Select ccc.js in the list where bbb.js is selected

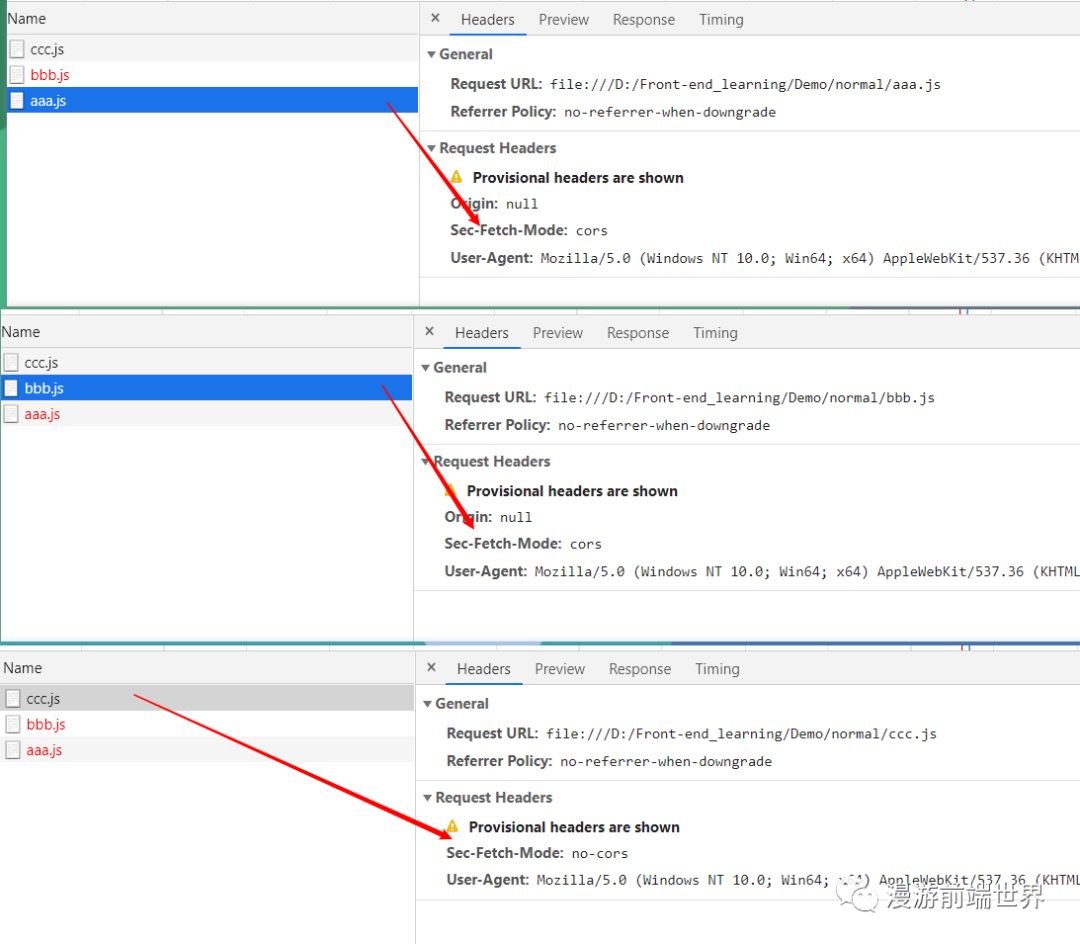(x=207, y=362)
